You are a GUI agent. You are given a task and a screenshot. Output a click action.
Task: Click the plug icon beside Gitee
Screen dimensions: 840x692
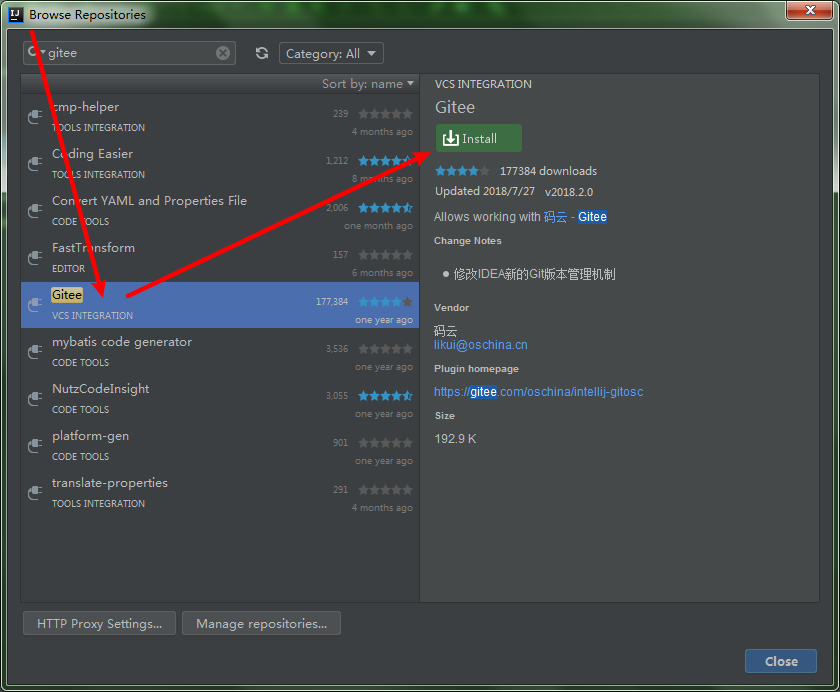pos(35,305)
